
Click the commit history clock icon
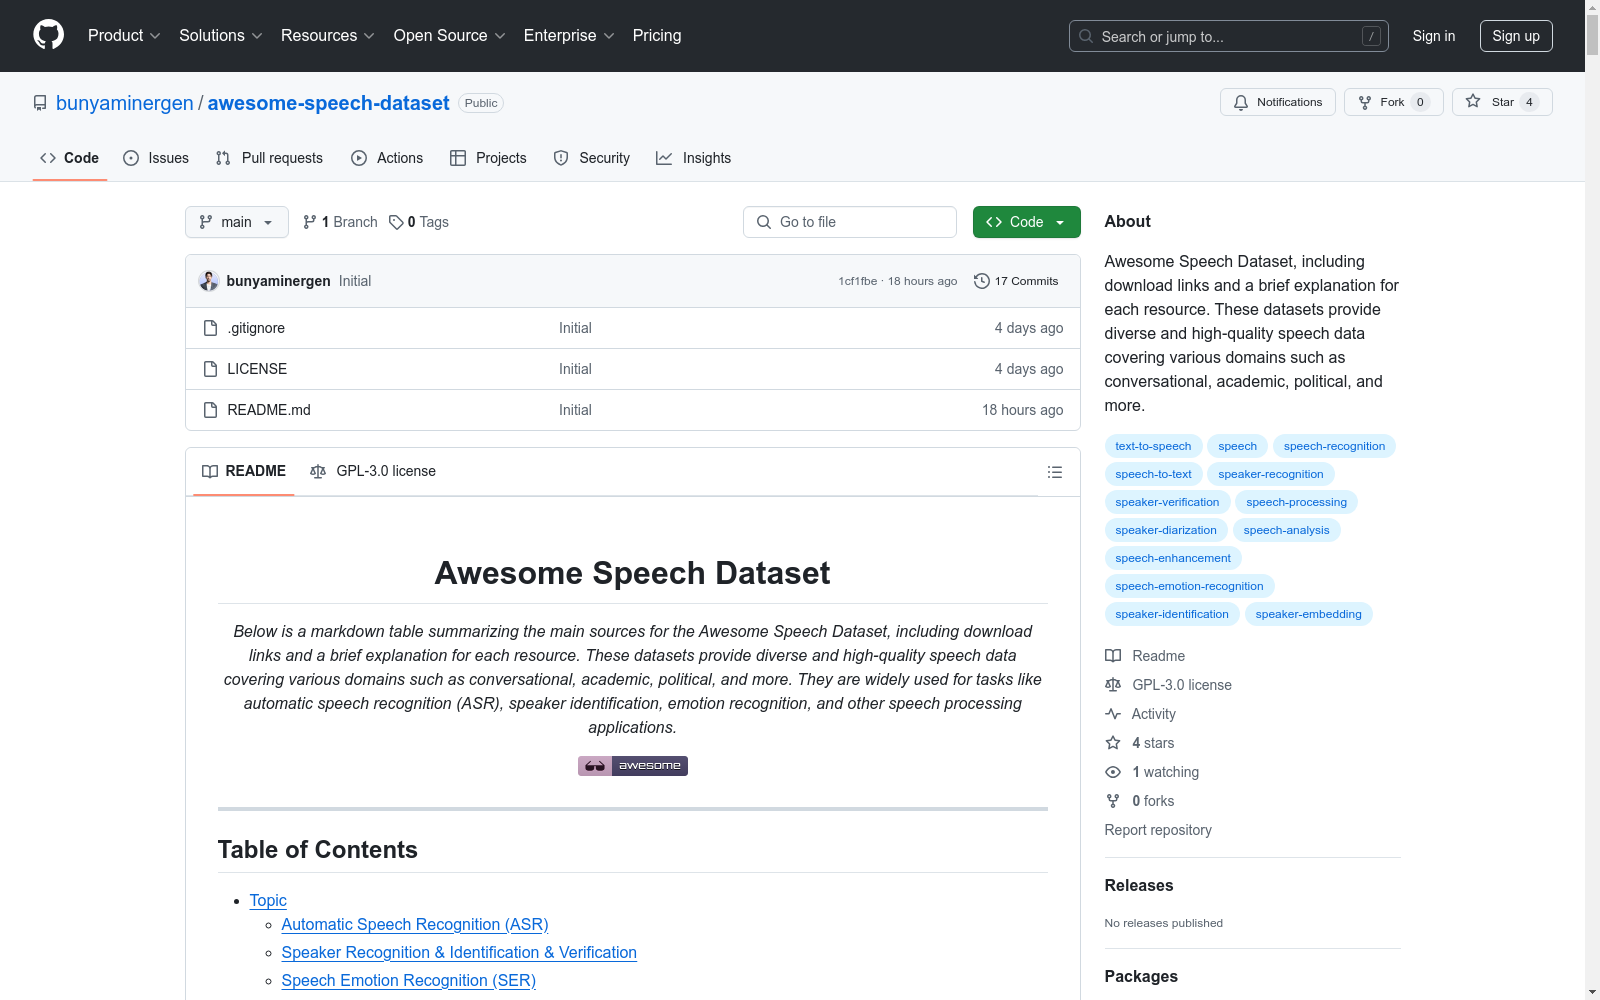pos(982,281)
